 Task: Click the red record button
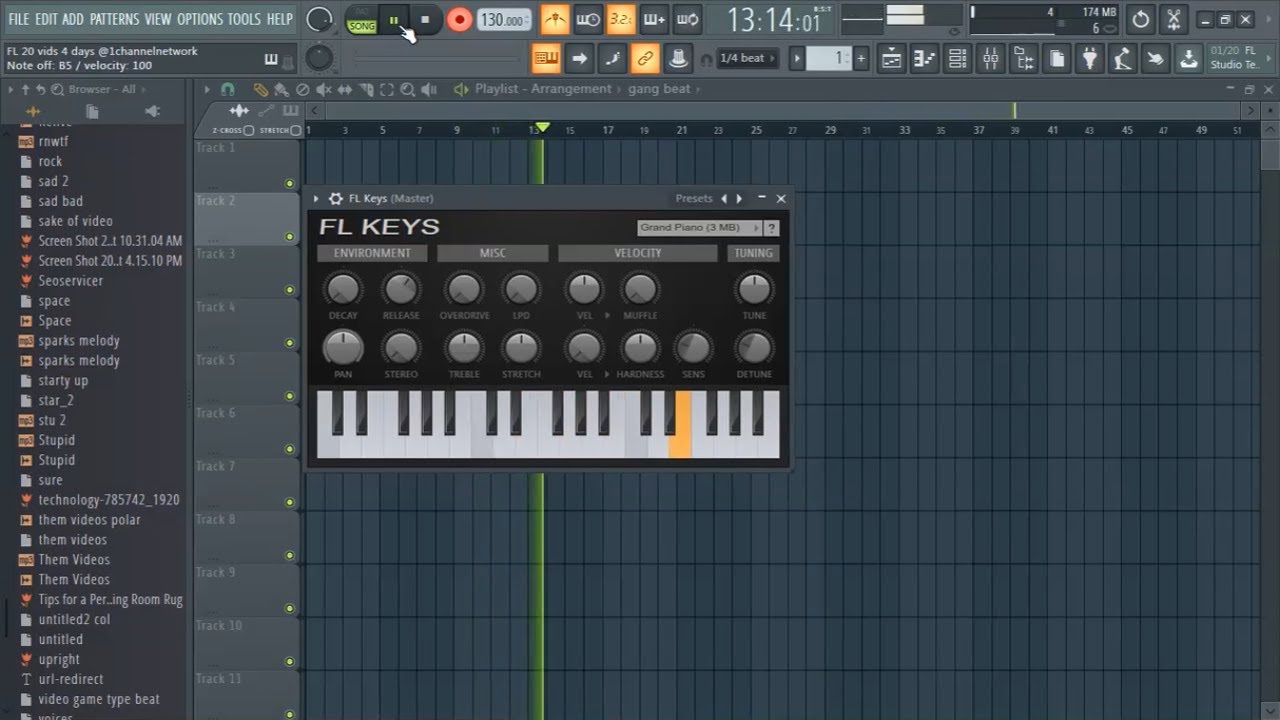coord(459,19)
